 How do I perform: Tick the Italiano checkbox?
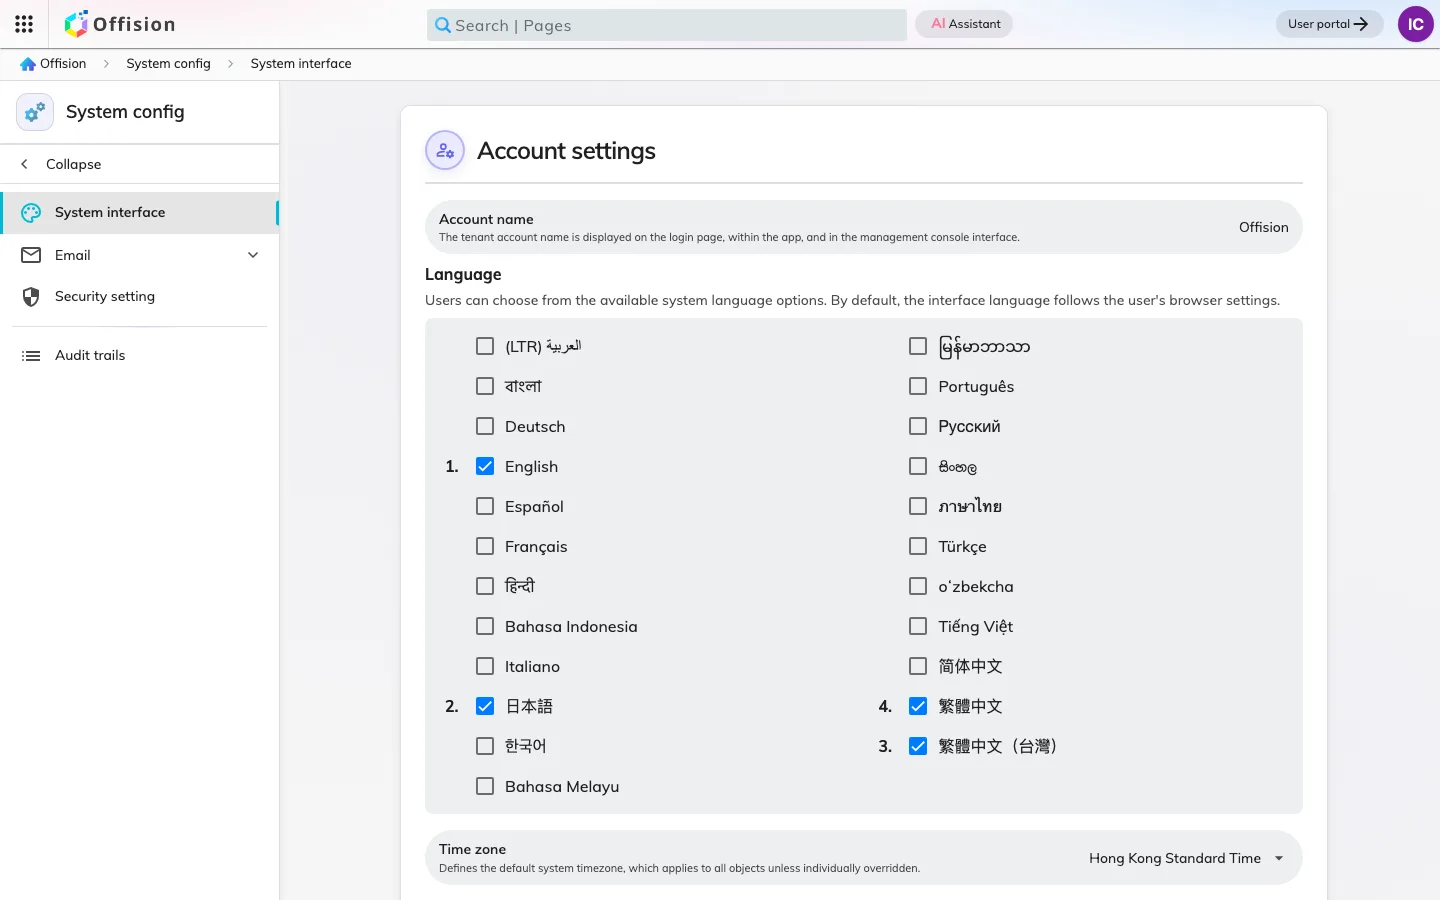pos(485,666)
